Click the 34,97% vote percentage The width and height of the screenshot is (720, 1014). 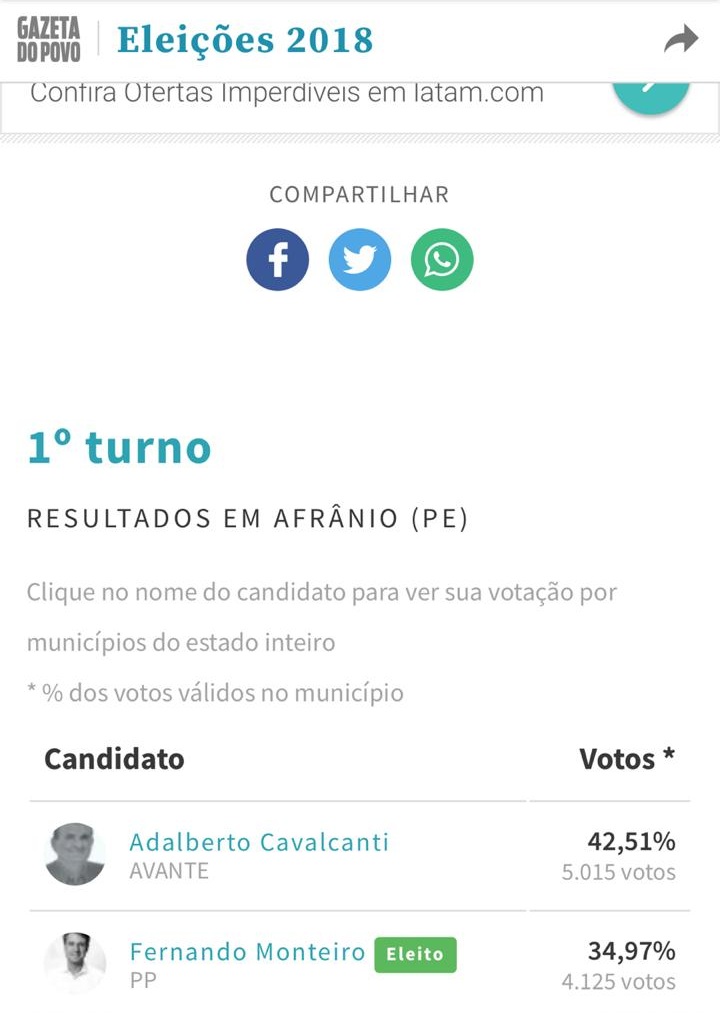pos(631,951)
